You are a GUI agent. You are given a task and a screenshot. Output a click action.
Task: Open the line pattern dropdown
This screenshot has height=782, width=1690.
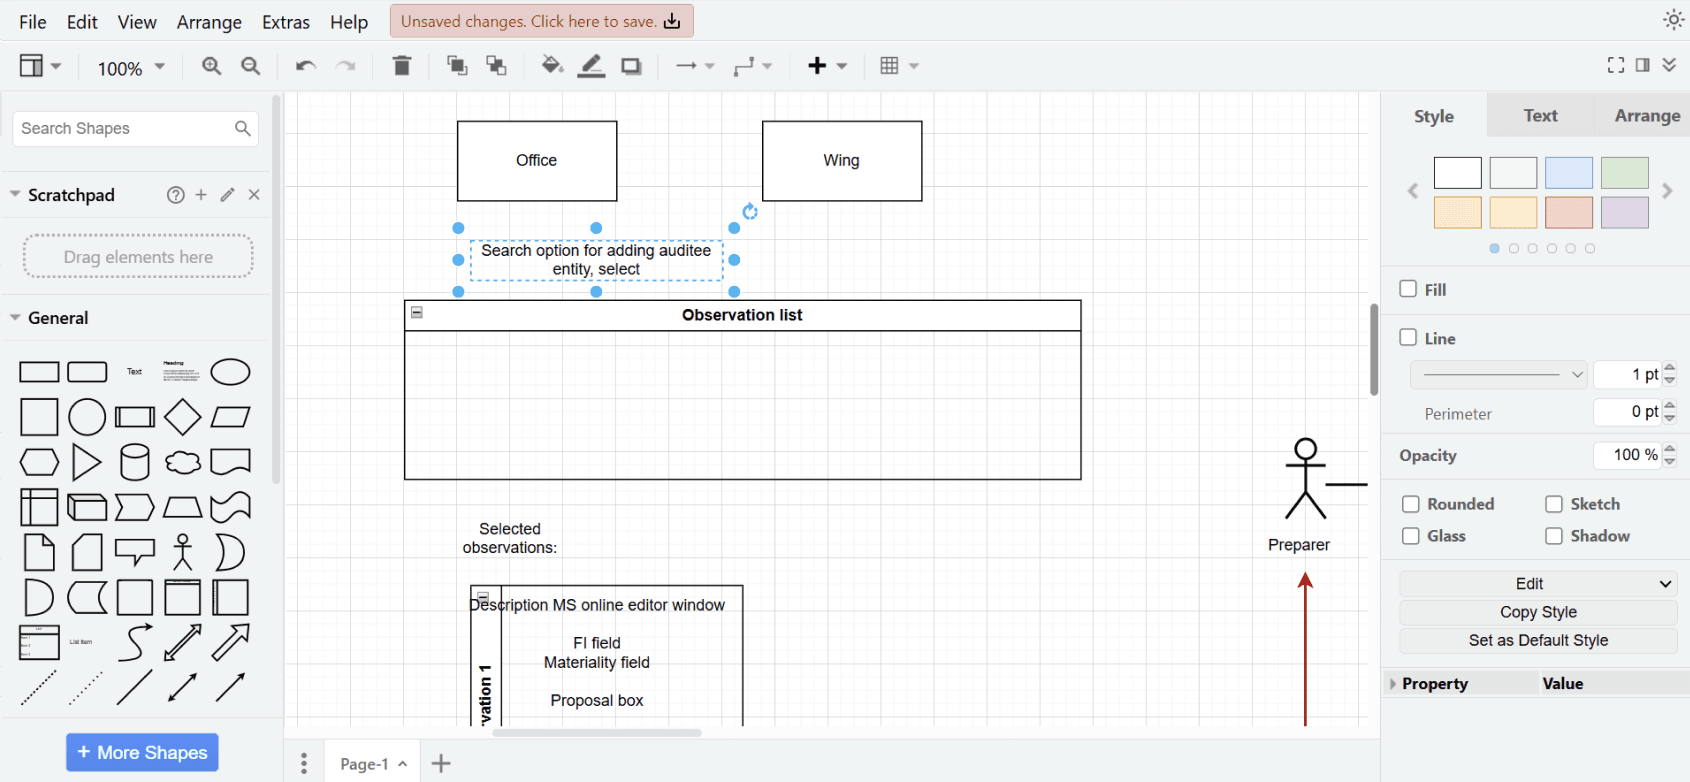[x=1499, y=375]
